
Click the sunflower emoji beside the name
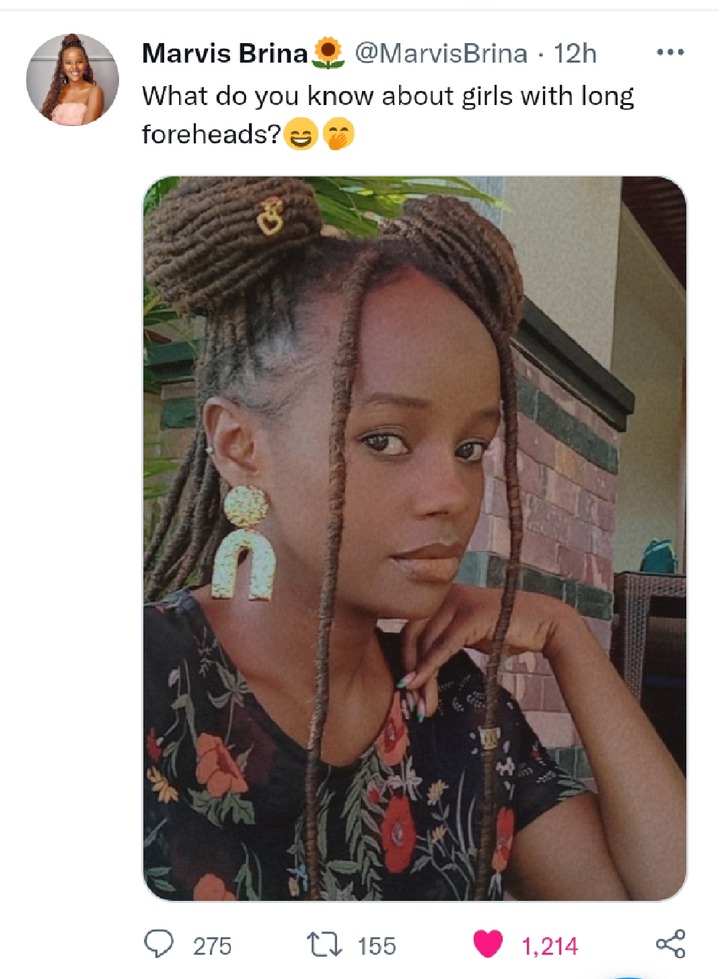click(328, 53)
